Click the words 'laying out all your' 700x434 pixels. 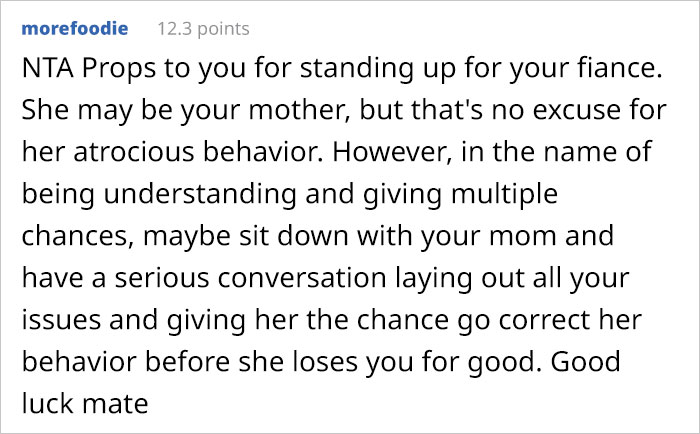(x=512, y=279)
